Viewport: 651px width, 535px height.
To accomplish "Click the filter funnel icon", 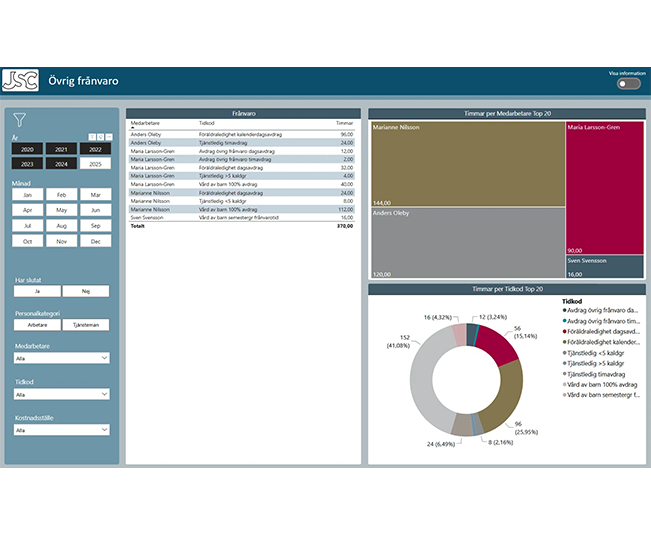I will click(x=20, y=120).
